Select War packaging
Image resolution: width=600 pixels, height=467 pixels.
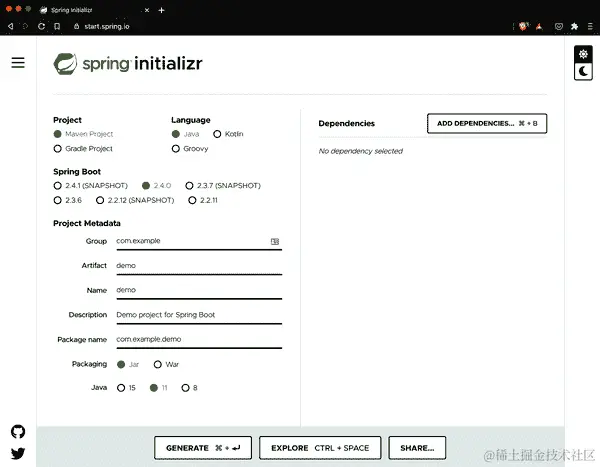pos(166,364)
